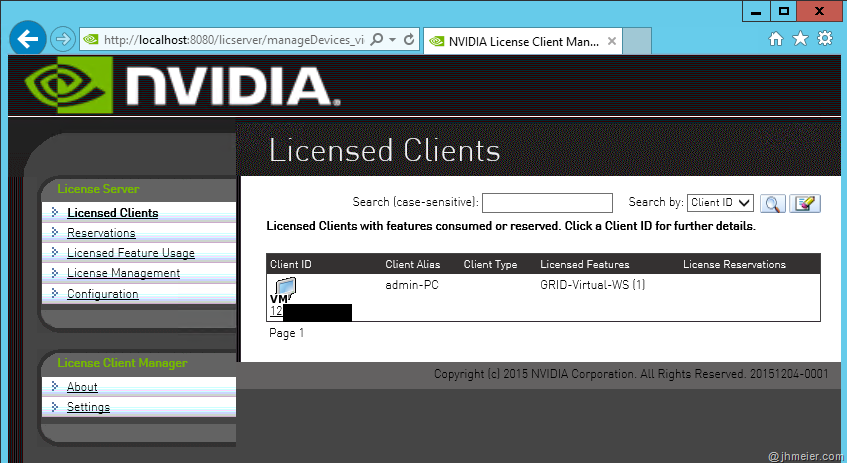847x463 pixels.
Task: Expand the address bar search dropdown arrow
Action: 393,40
